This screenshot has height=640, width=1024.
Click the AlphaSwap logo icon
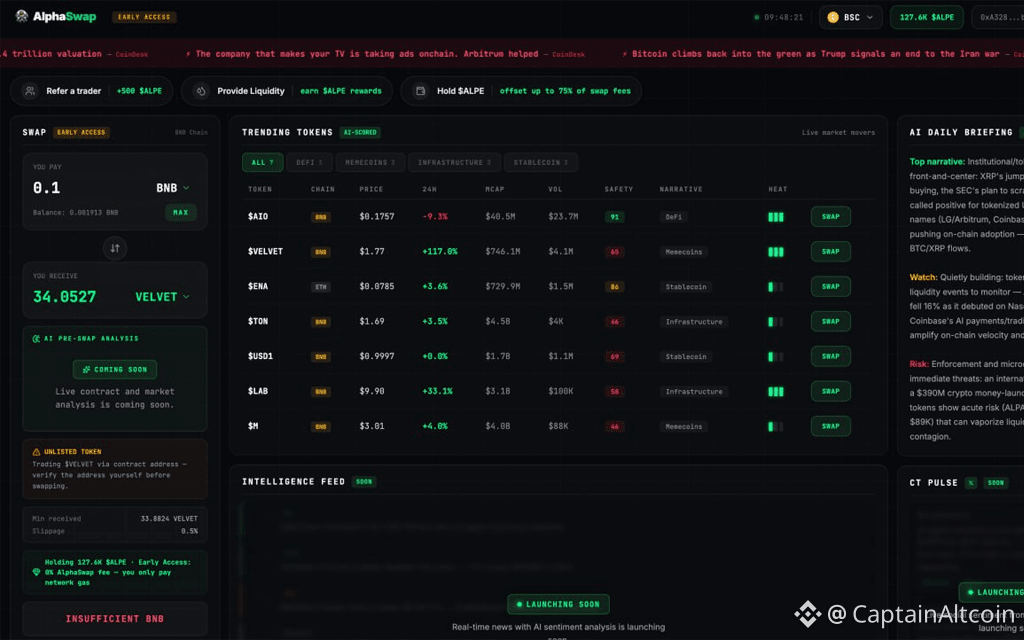22,16
